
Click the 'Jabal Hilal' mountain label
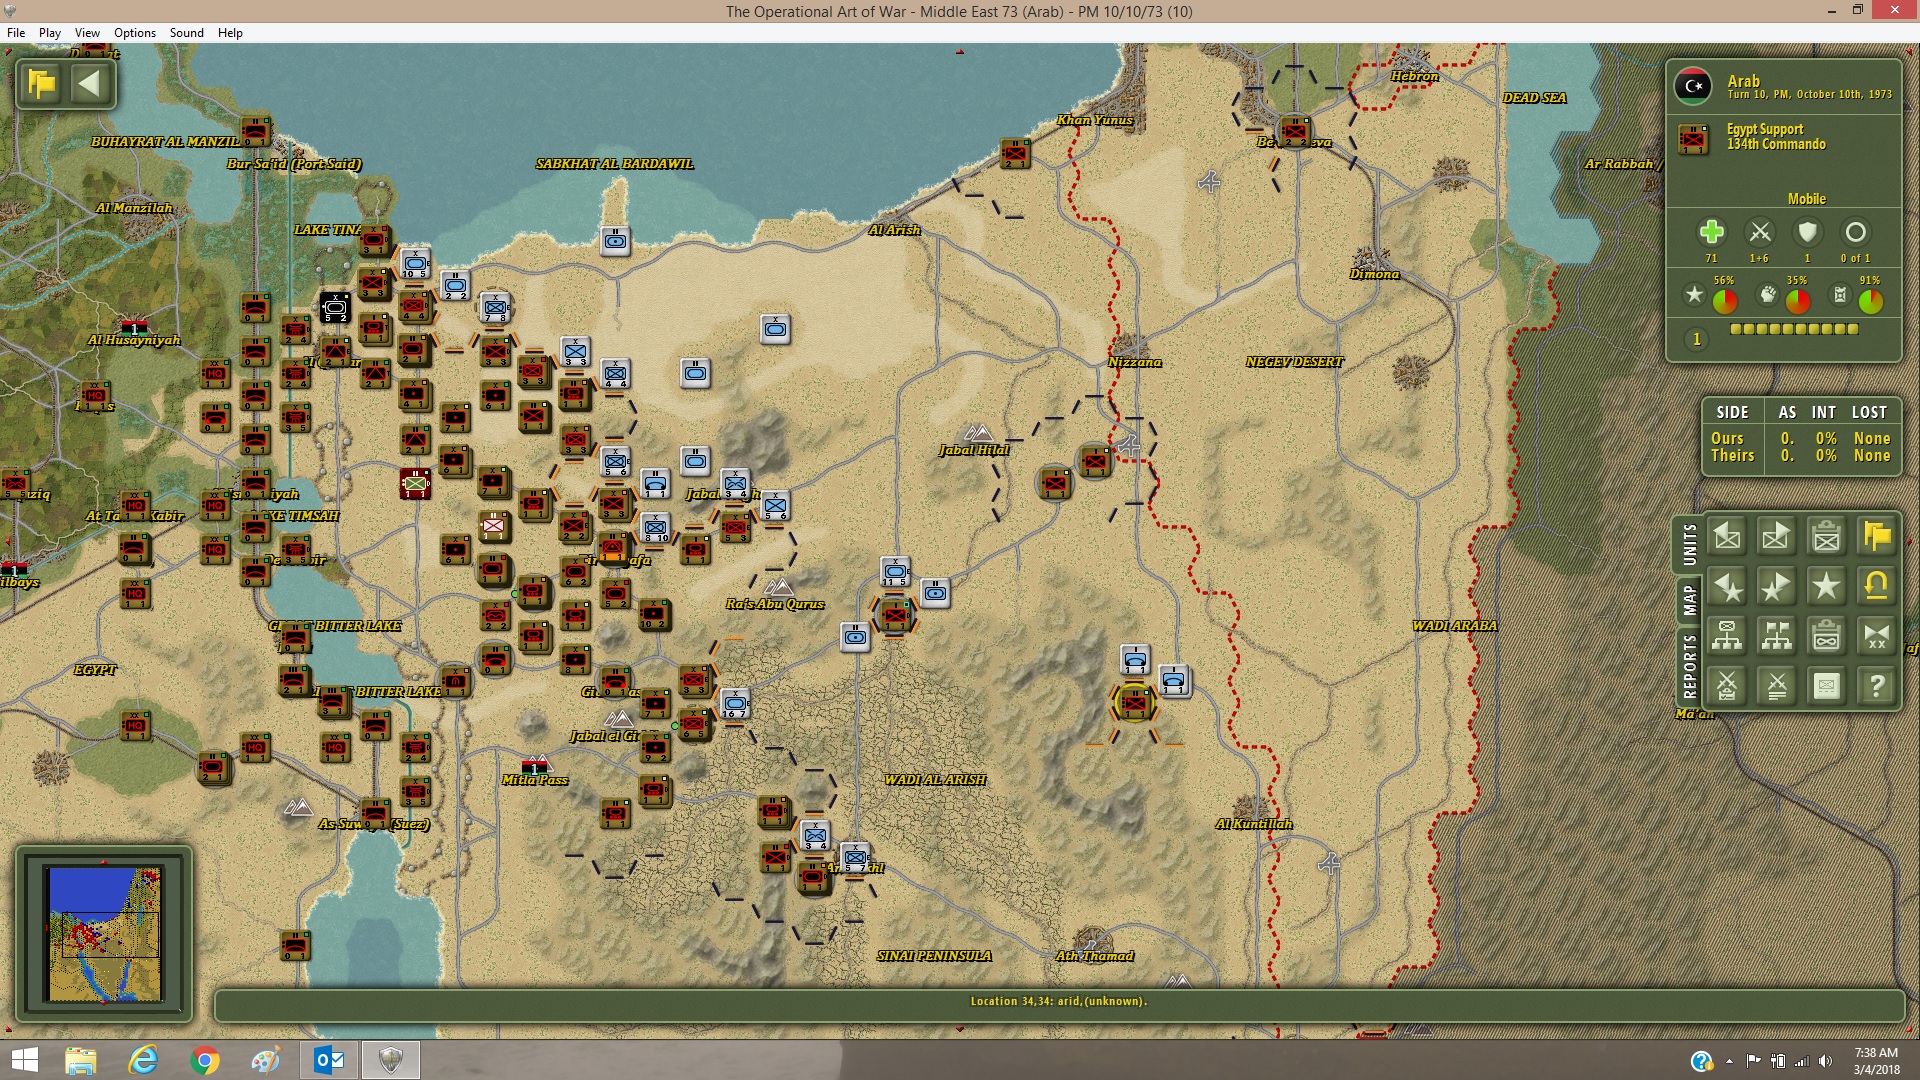973,450
